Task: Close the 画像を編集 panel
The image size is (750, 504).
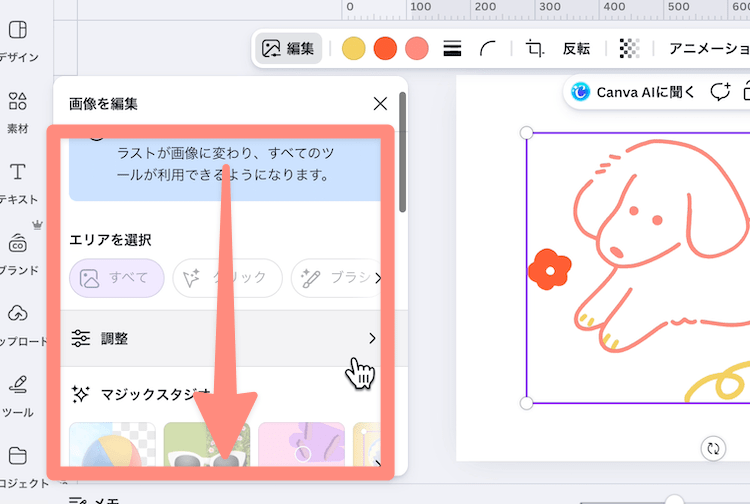Action: tap(380, 103)
